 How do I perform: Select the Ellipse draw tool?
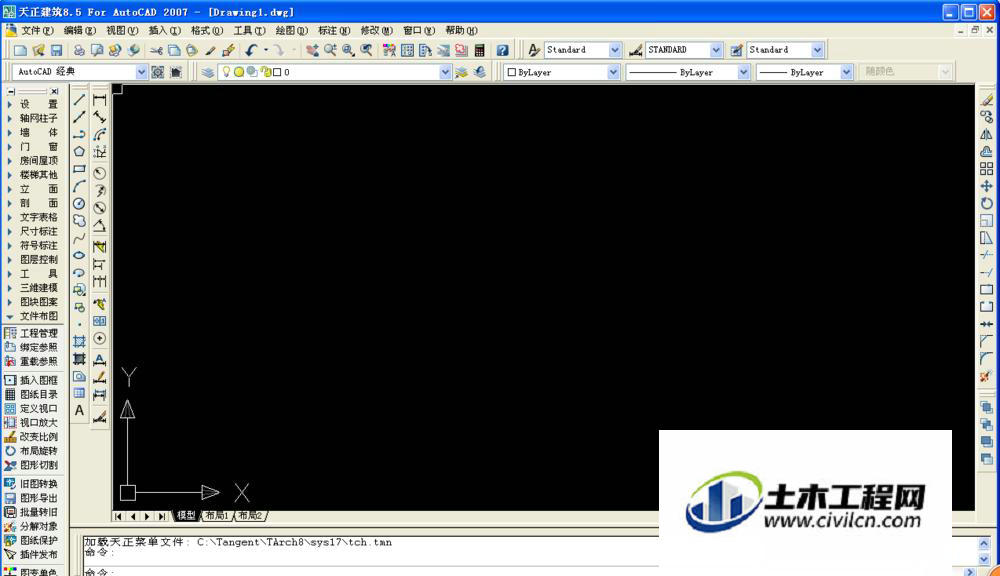tap(79, 255)
